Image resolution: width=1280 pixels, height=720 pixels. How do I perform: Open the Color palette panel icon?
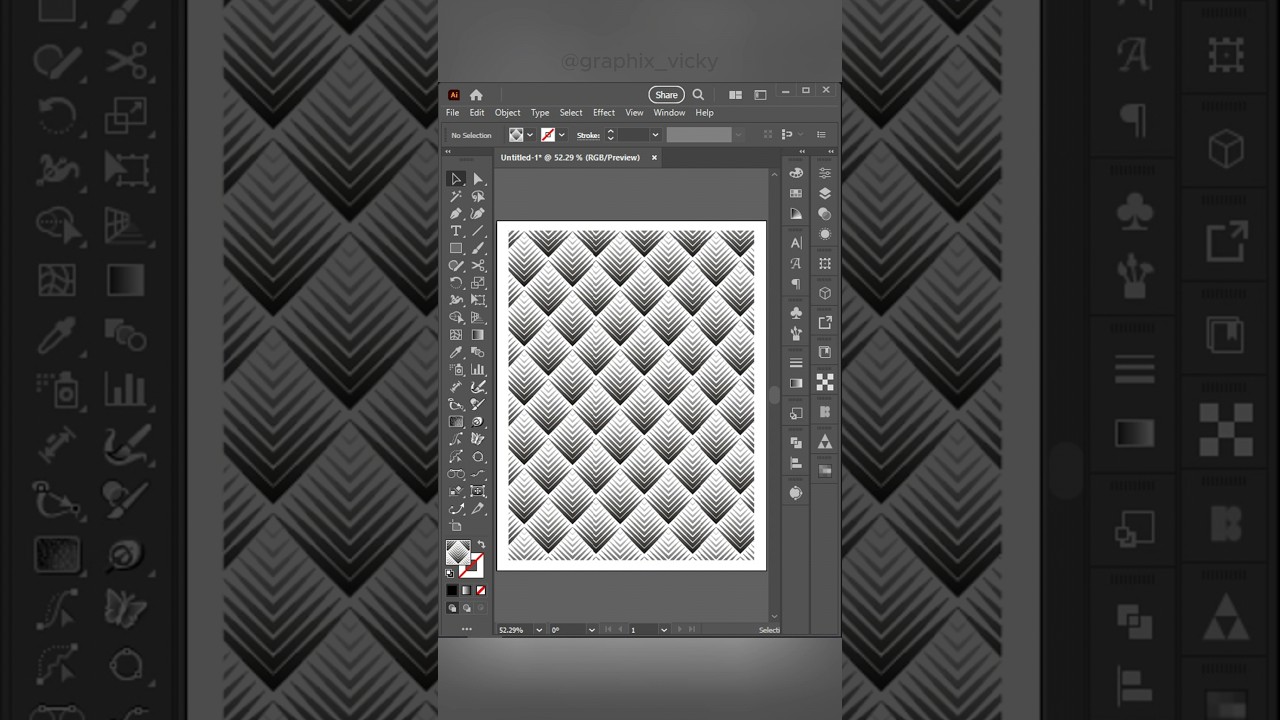[796, 173]
